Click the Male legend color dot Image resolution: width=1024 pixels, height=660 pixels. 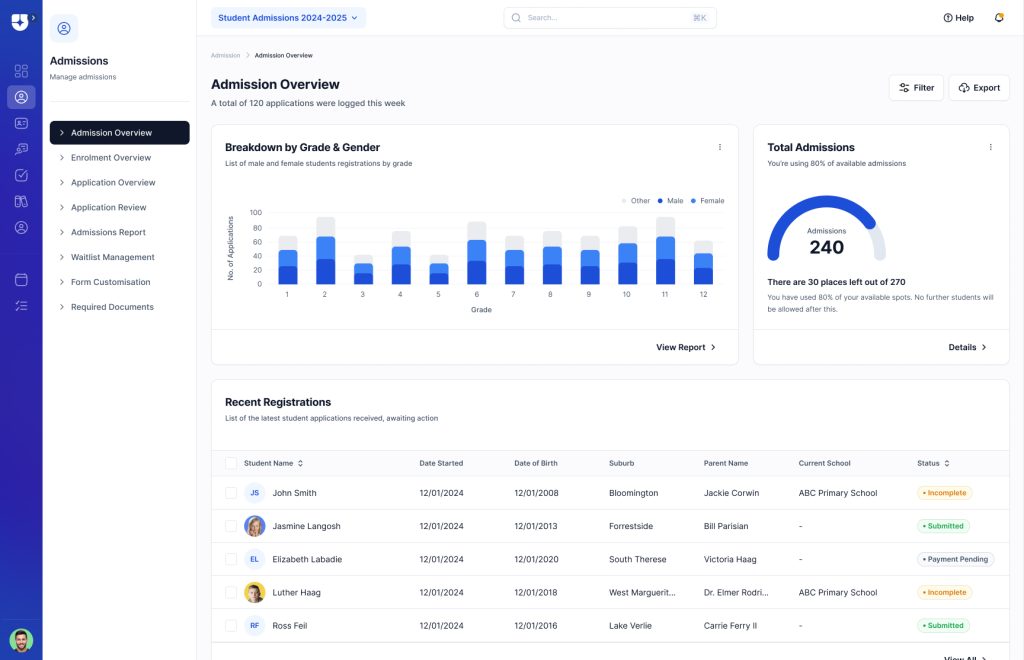(x=660, y=200)
